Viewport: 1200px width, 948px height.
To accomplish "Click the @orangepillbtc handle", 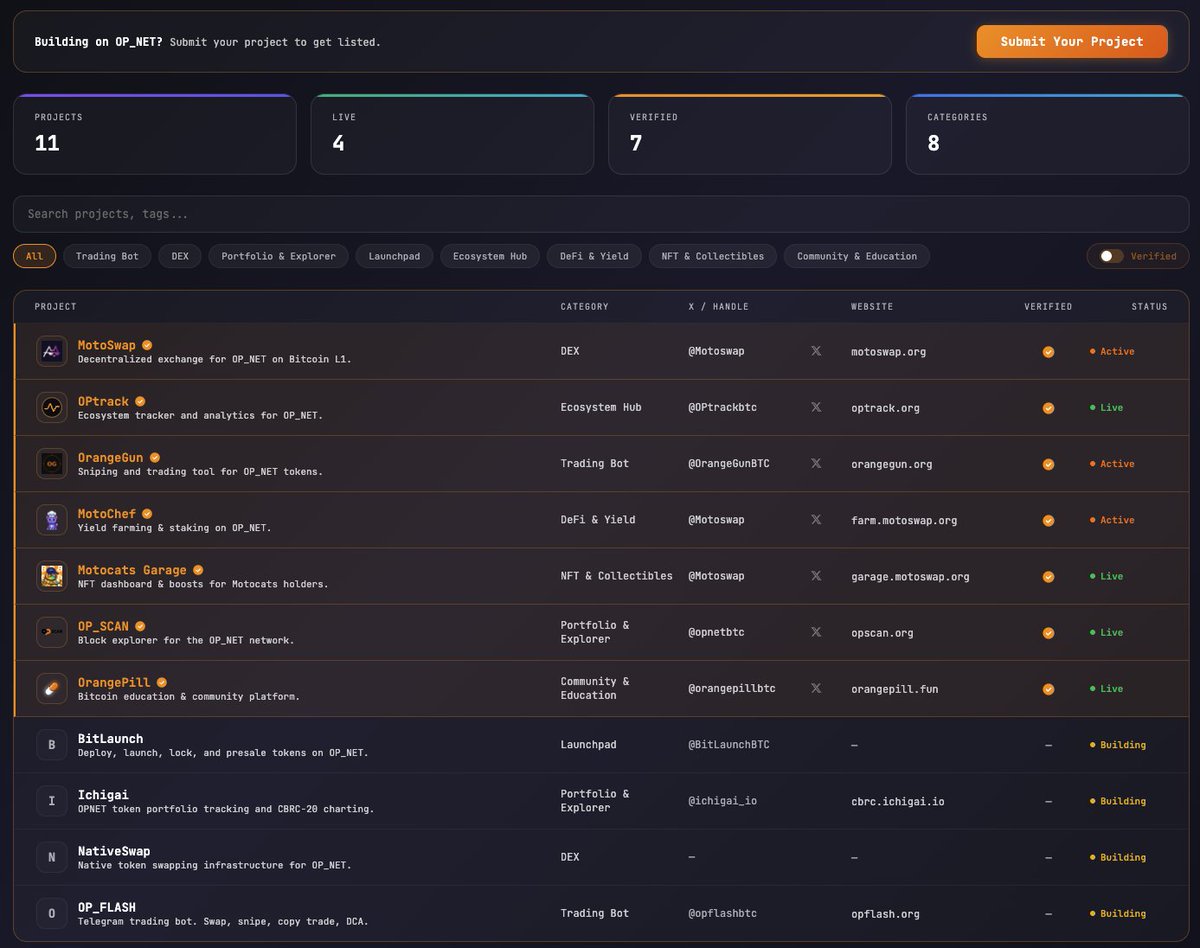I will [732, 688].
